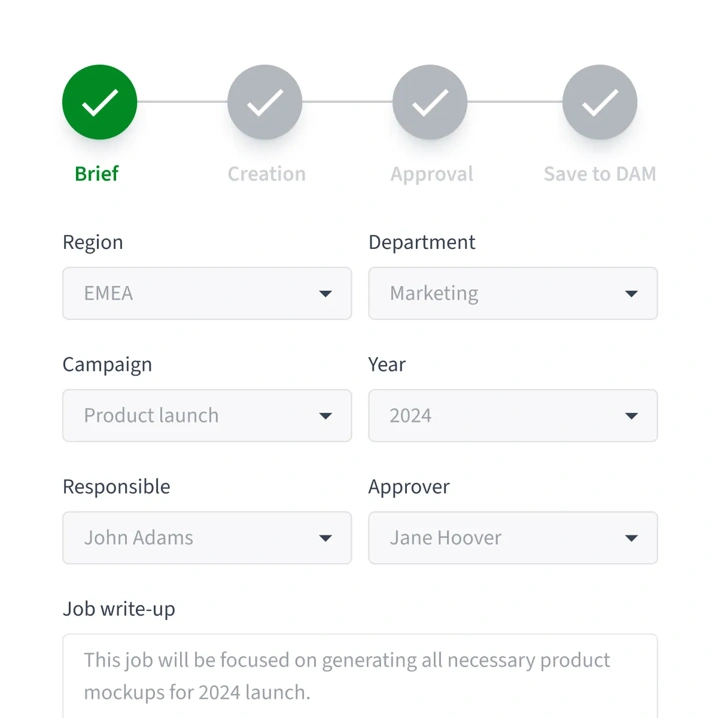
Task: Open the 2024 year selector
Action: 496,416
